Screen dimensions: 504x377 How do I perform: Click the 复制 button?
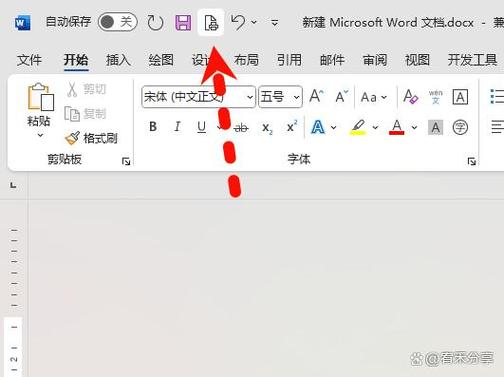(85, 114)
